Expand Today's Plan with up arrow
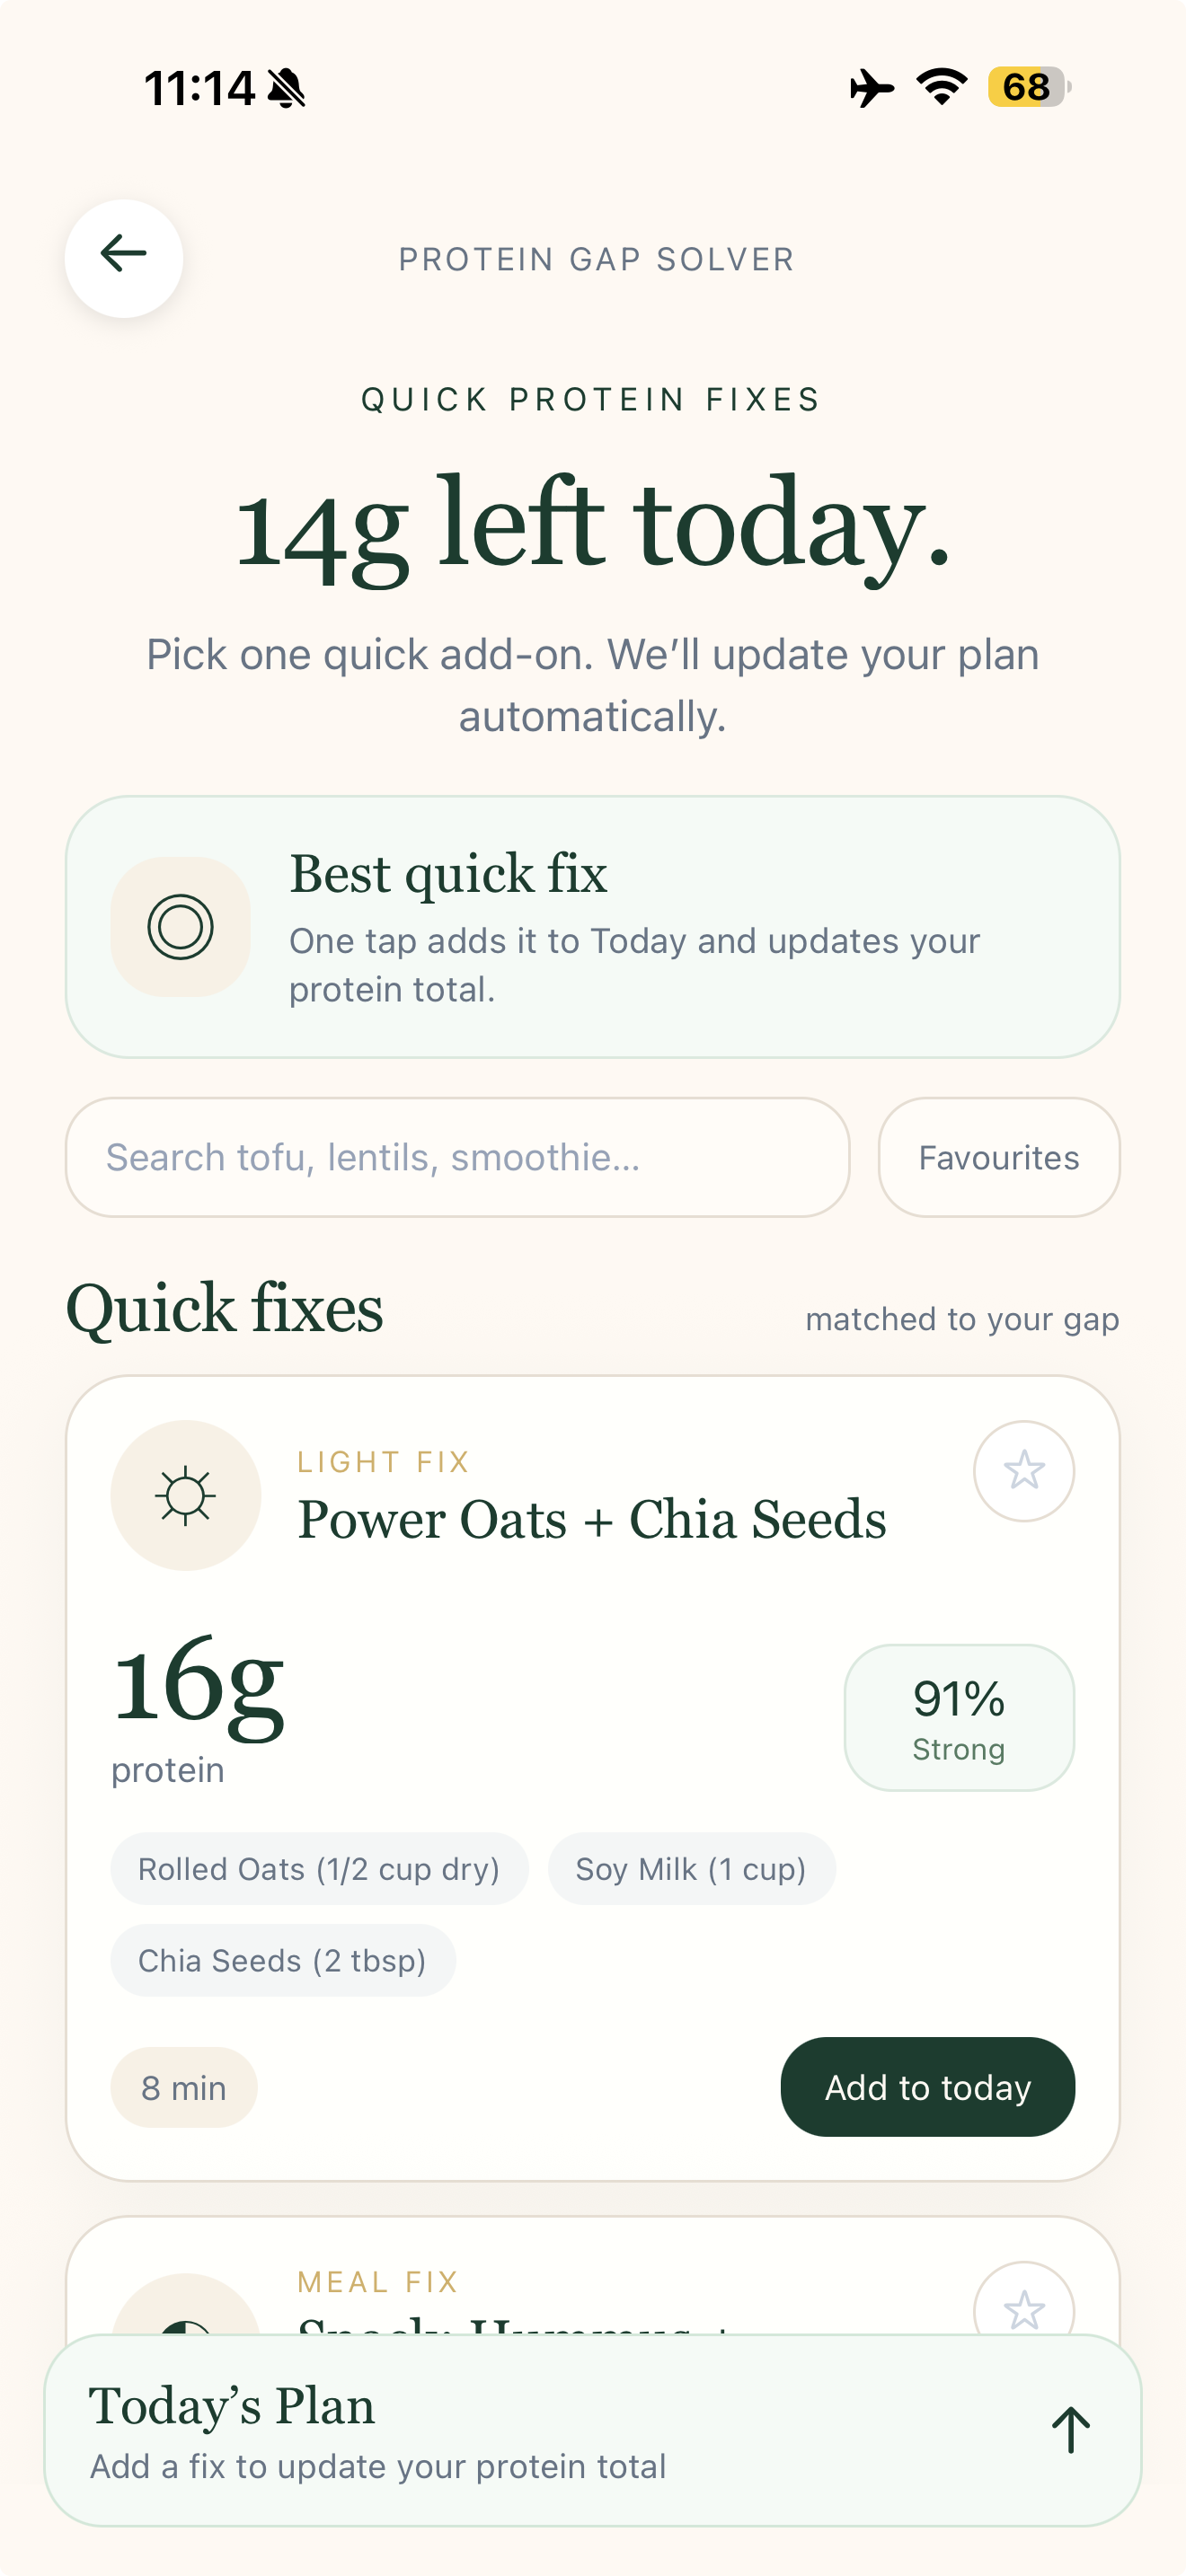 [1070, 2430]
